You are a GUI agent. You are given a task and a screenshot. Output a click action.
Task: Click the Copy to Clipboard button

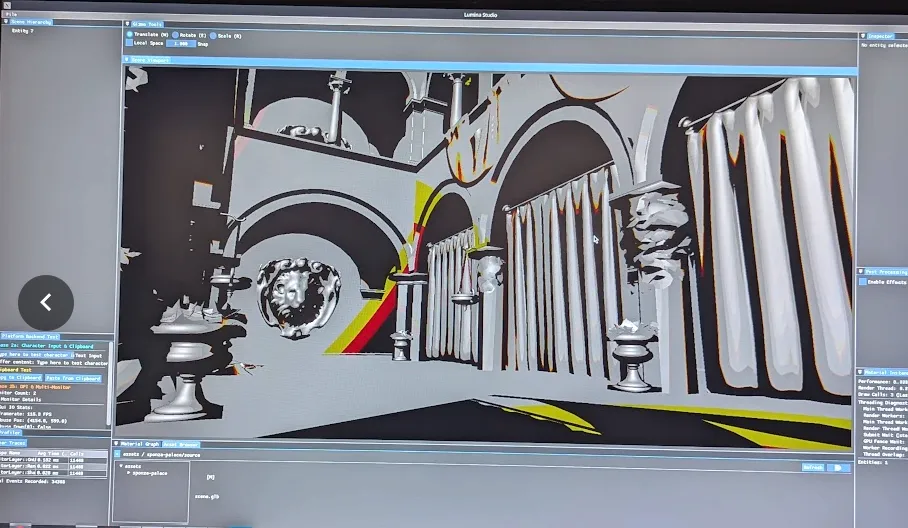pyautogui.click(x=21, y=377)
